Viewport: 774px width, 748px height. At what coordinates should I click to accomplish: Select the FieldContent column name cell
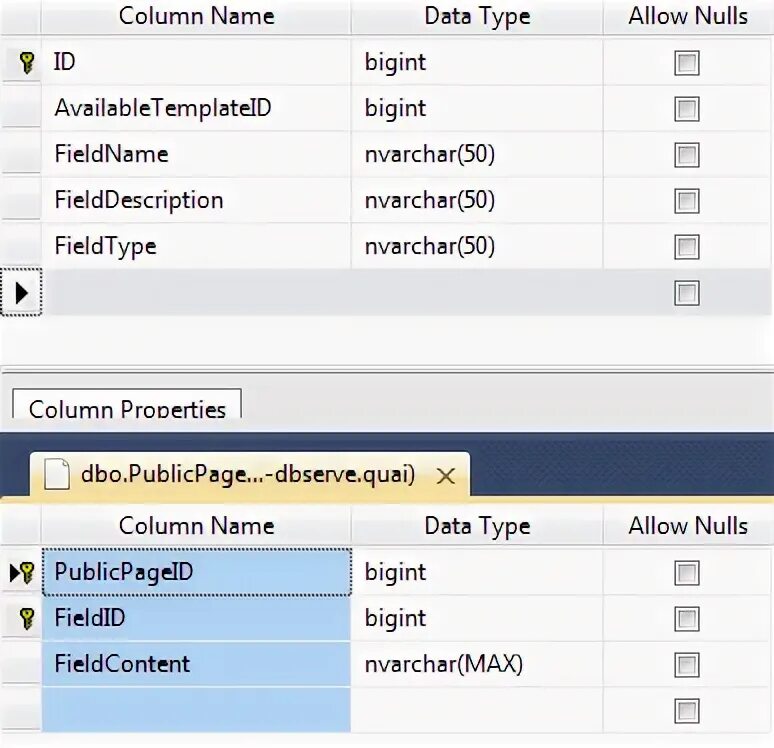point(196,665)
